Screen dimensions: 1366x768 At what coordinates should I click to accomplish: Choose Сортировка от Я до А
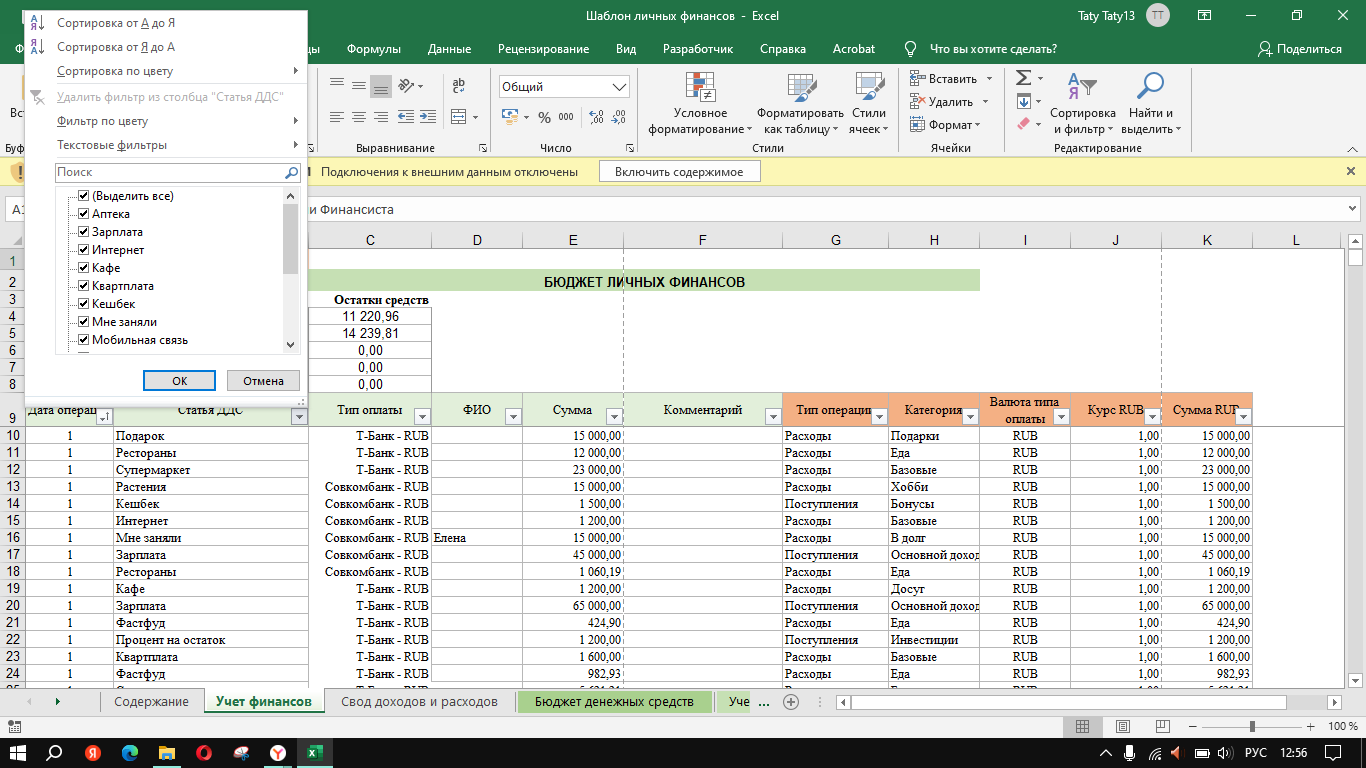116,46
